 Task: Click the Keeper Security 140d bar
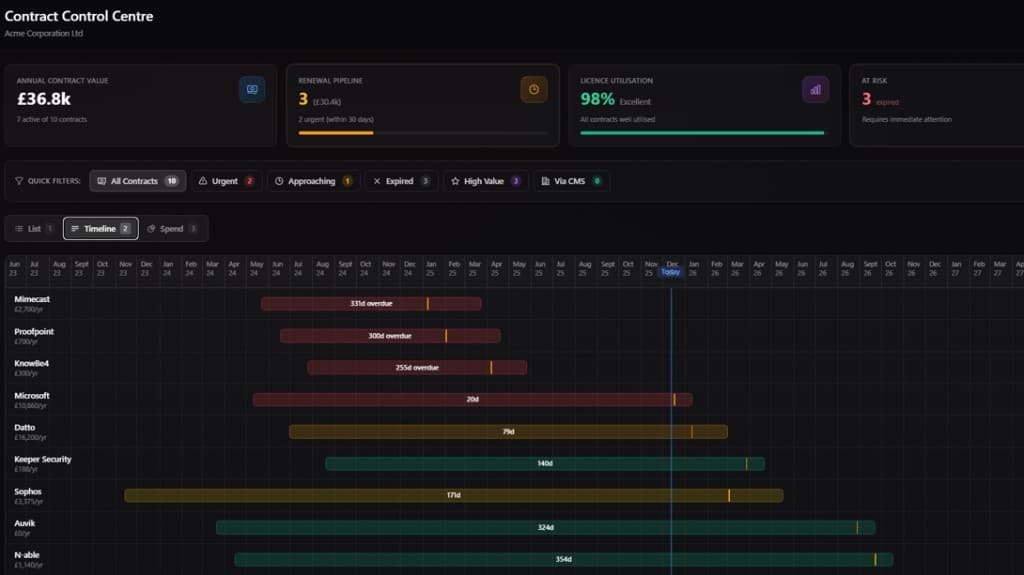coord(545,464)
